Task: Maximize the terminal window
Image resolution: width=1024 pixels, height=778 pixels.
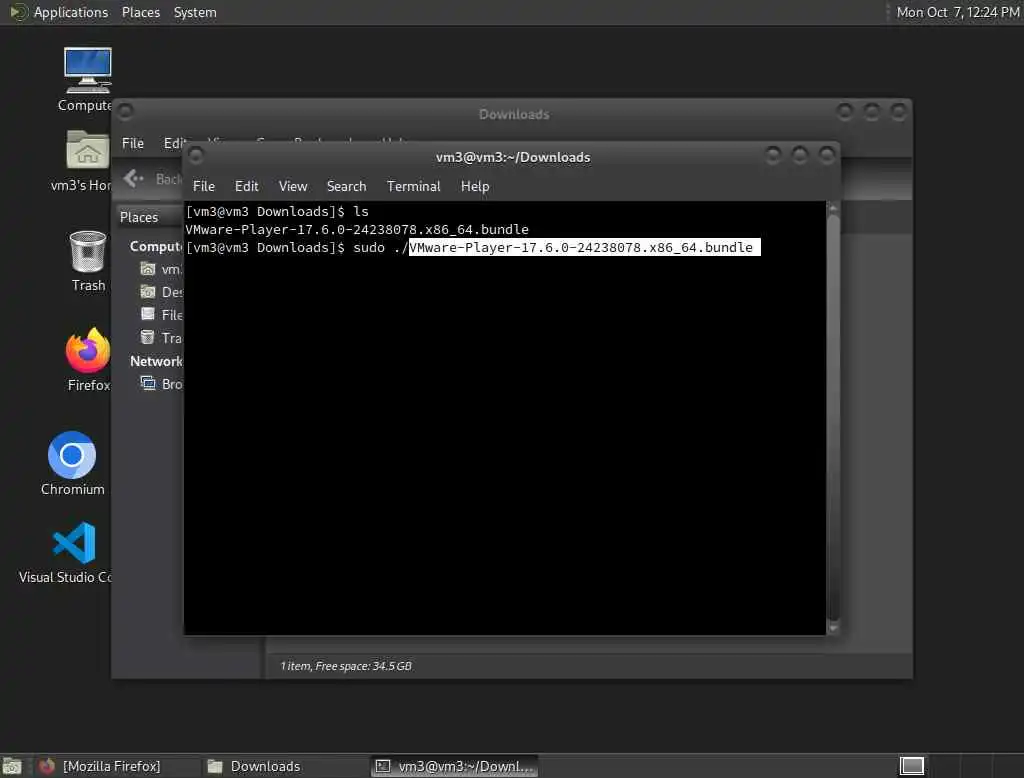Action: pos(800,155)
